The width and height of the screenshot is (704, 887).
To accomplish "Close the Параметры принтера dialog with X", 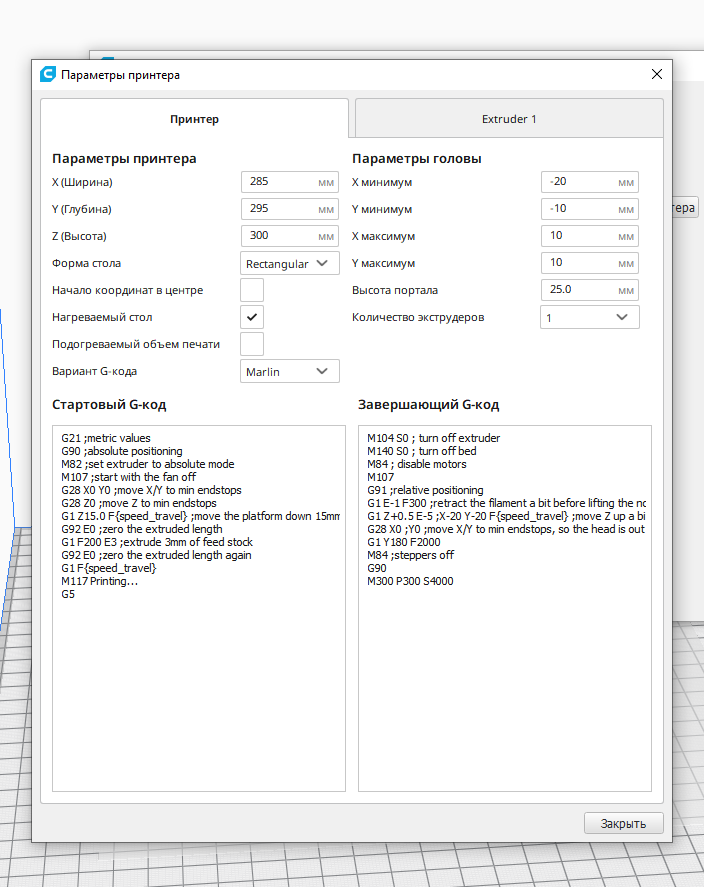I will (x=657, y=74).
